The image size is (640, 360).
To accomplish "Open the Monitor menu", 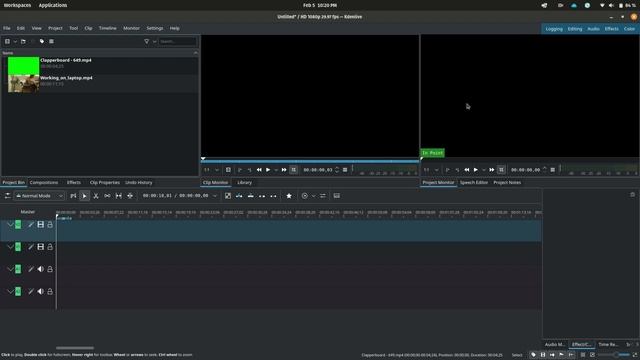I will pos(131,28).
